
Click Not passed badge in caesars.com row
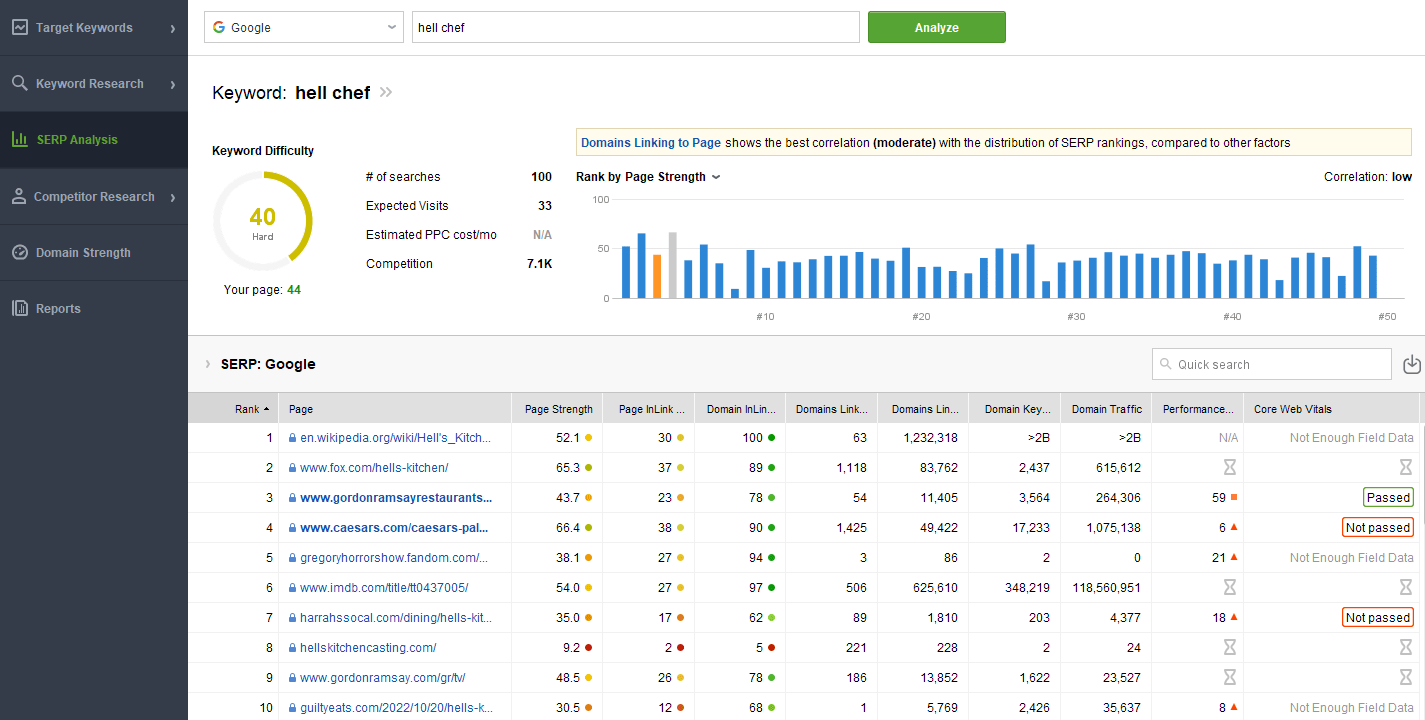coord(1377,528)
